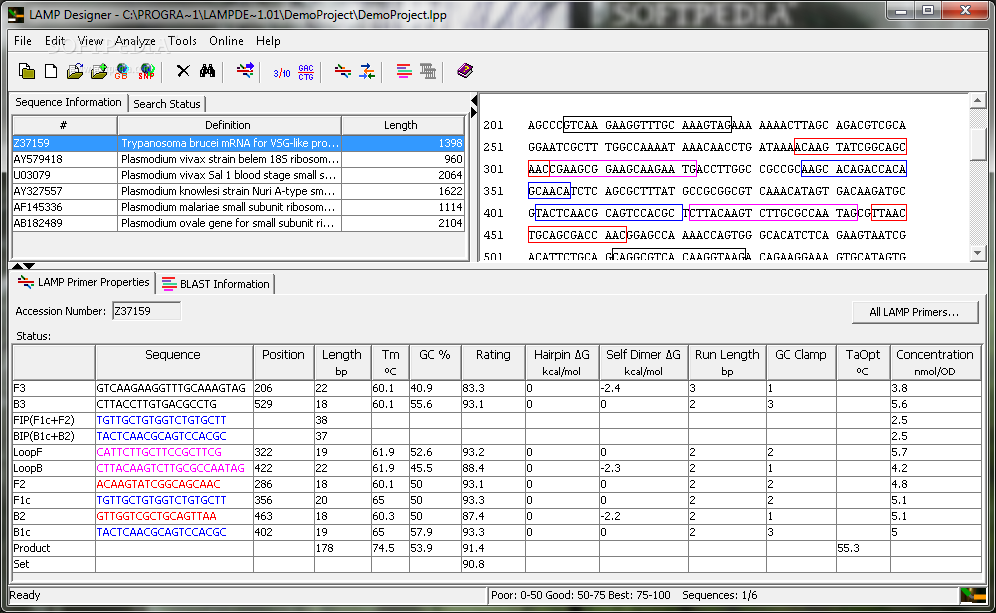Click the GAC/CTG double strand icon
The width and height of the screenshot is (996, 613).
[x=306, y=72]
